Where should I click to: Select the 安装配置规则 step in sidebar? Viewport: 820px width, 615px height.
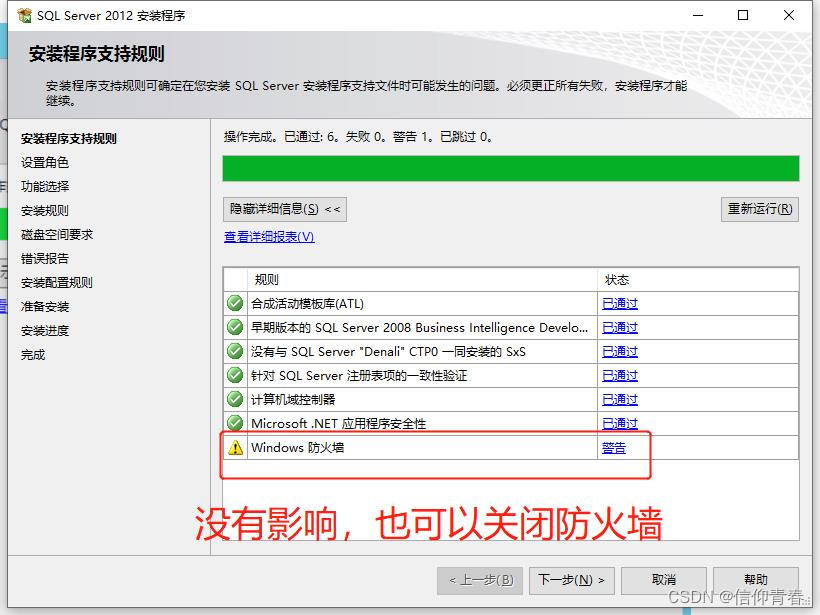point(56,283)
